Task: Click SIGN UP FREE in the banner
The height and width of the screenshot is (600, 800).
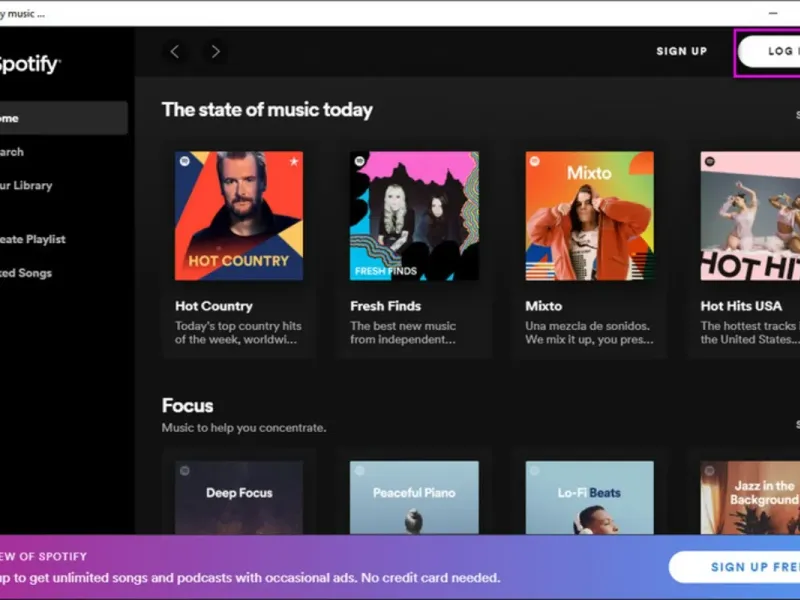Action: 735,567
